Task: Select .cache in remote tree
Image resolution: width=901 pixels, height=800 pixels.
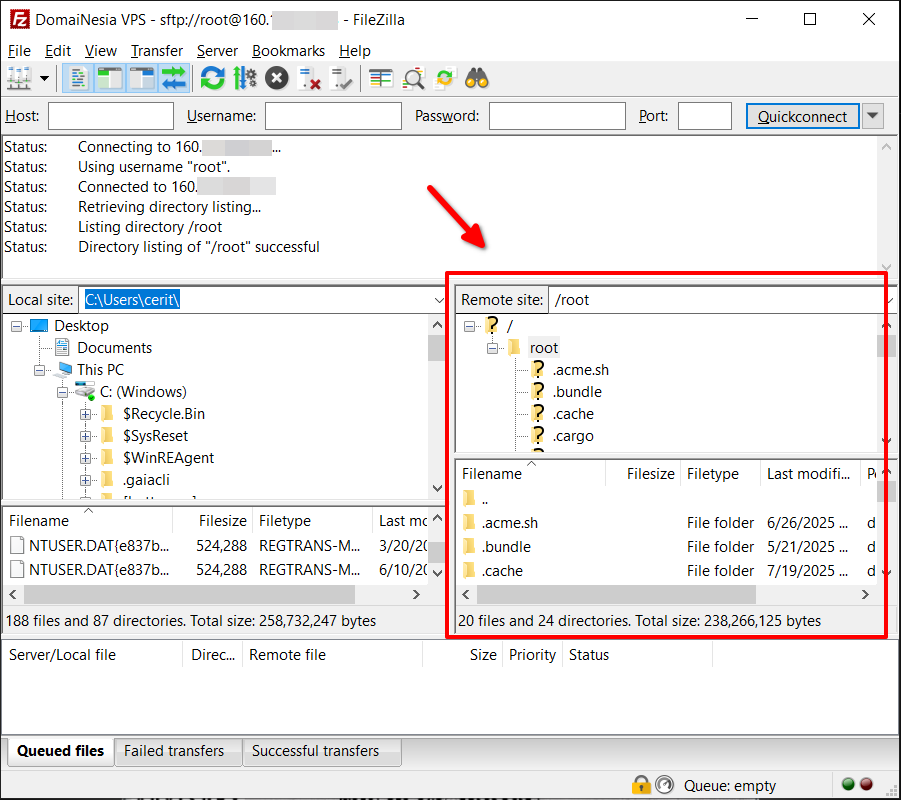Action: (573, 414)
